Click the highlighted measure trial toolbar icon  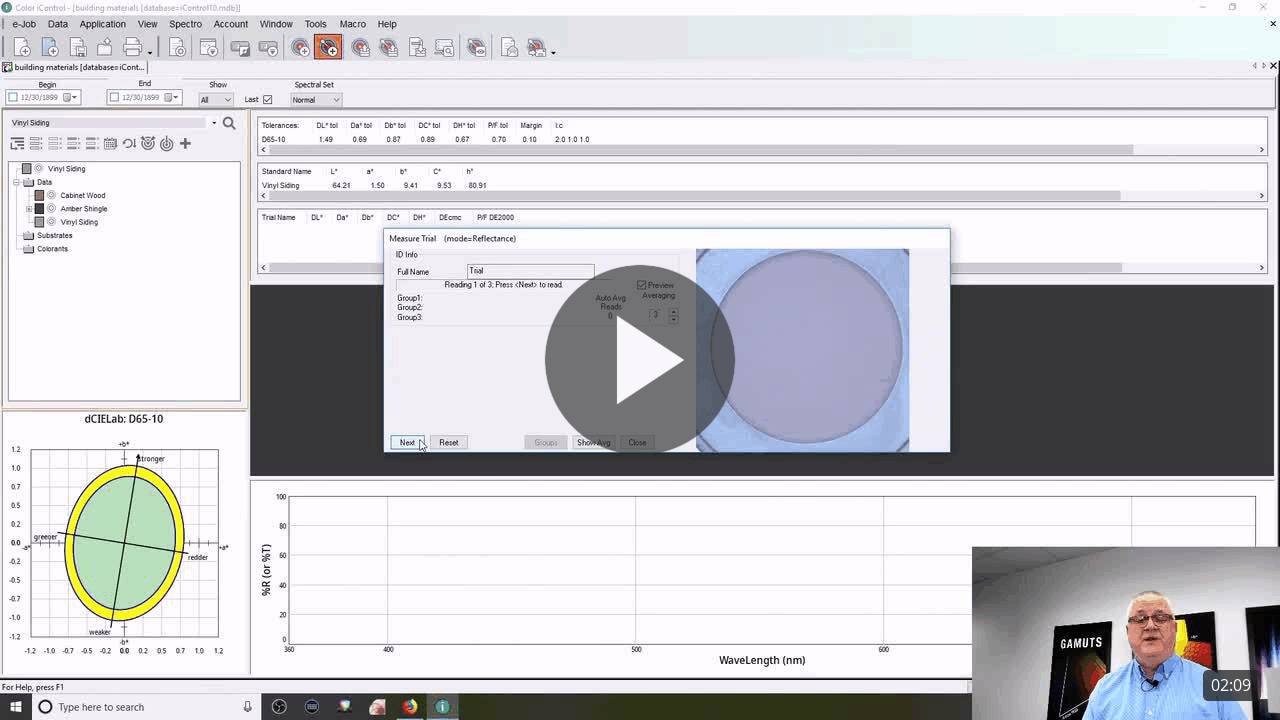coord(328,47)
